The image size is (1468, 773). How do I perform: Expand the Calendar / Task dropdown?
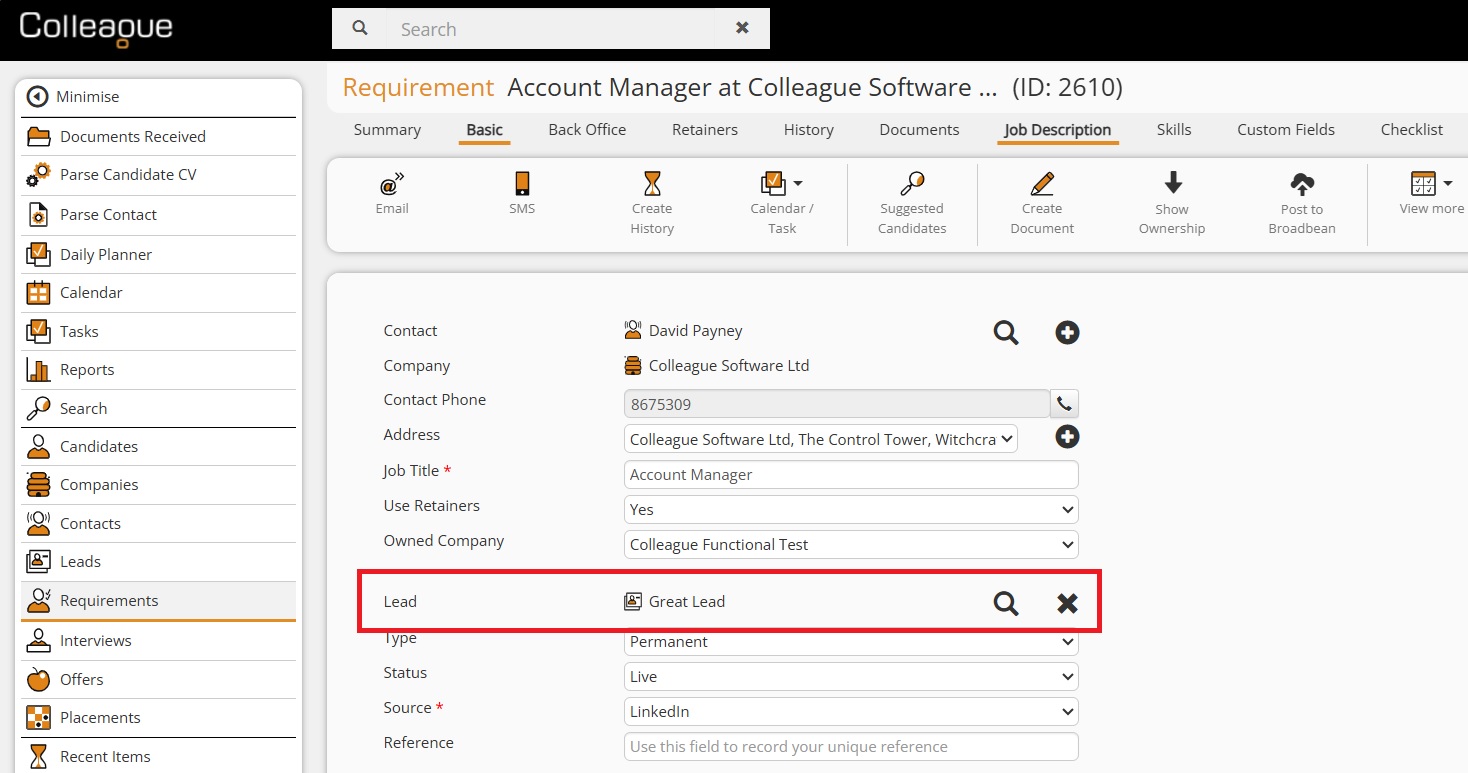click(797, 184)
